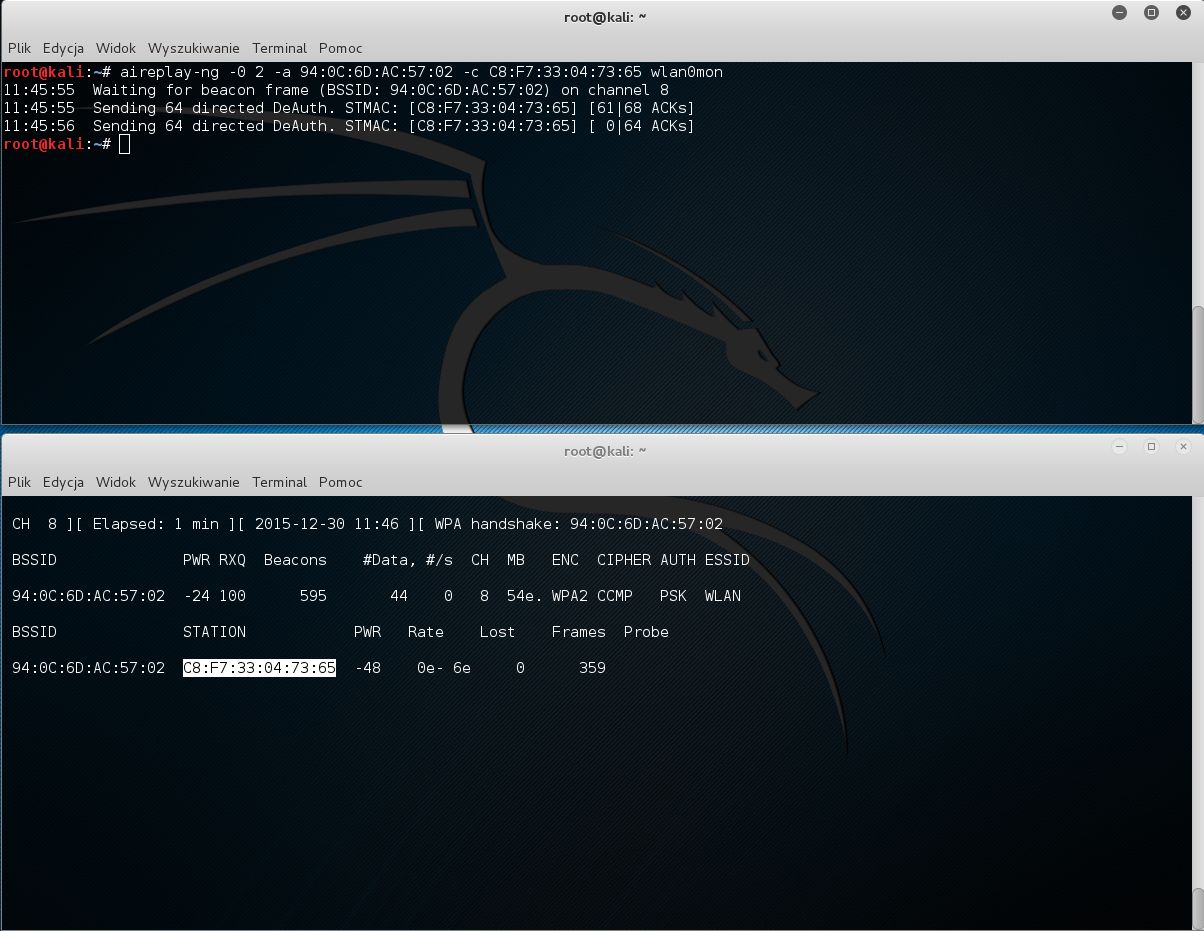Open Plik menu in bottom terminal

coord(19,482)
